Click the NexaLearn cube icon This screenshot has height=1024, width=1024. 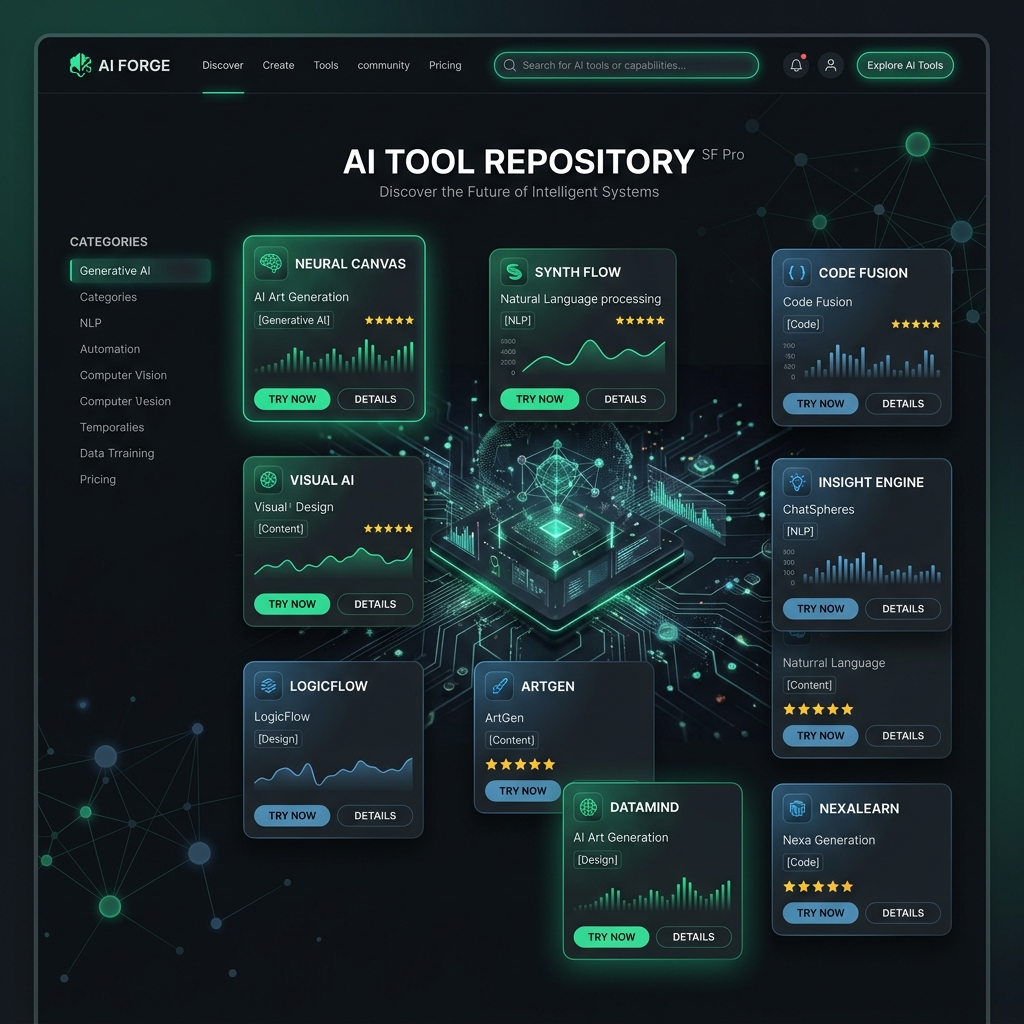(797, 808)
